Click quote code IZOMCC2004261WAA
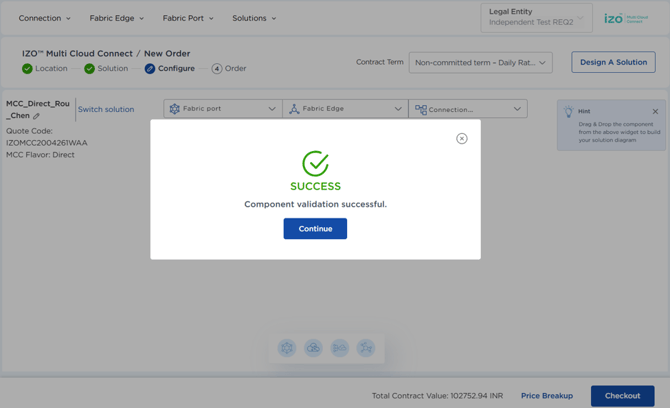This screenshot has width=670, height=408. [47, 143]
